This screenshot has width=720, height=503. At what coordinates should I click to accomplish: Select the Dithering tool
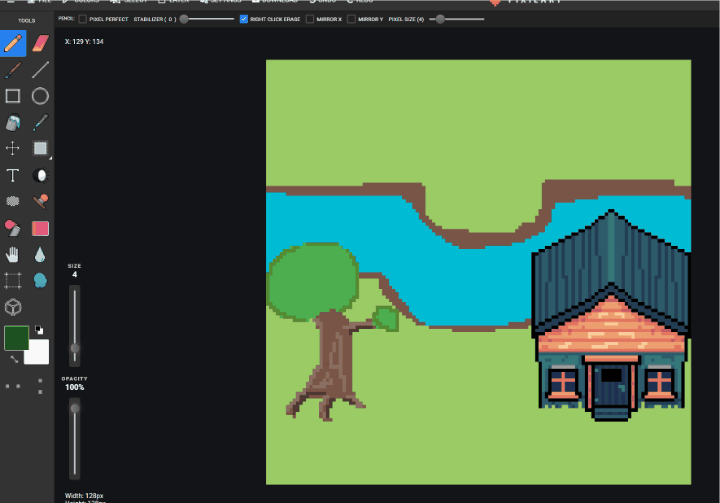pyautogui.click(x=13, y=201)
